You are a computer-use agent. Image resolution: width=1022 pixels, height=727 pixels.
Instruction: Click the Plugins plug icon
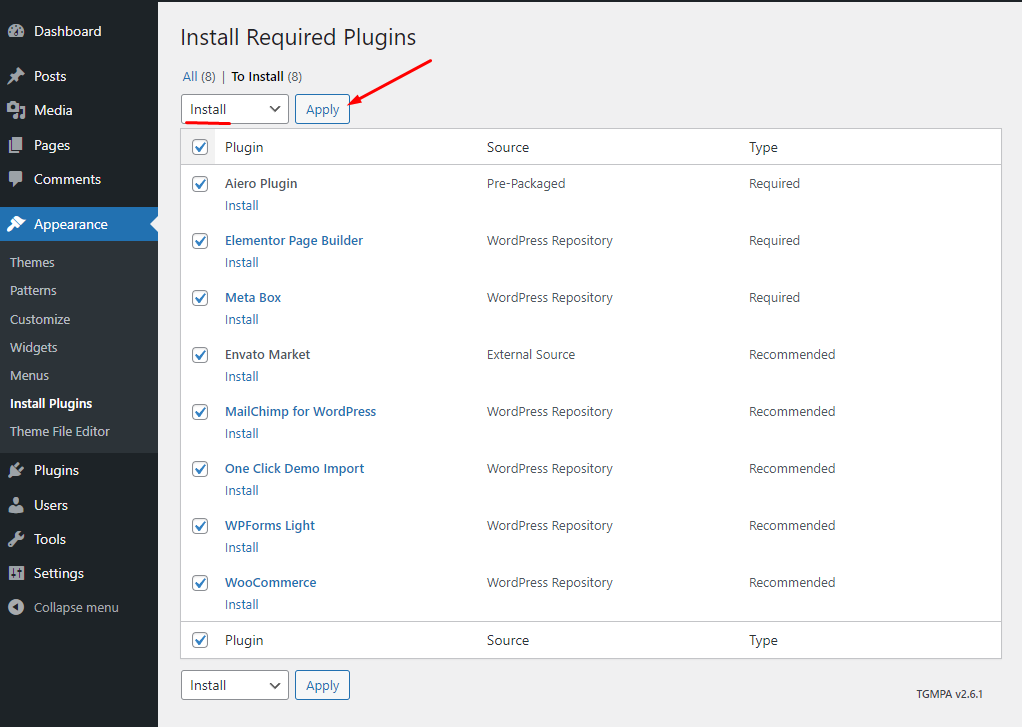click(x=16, y=470)
